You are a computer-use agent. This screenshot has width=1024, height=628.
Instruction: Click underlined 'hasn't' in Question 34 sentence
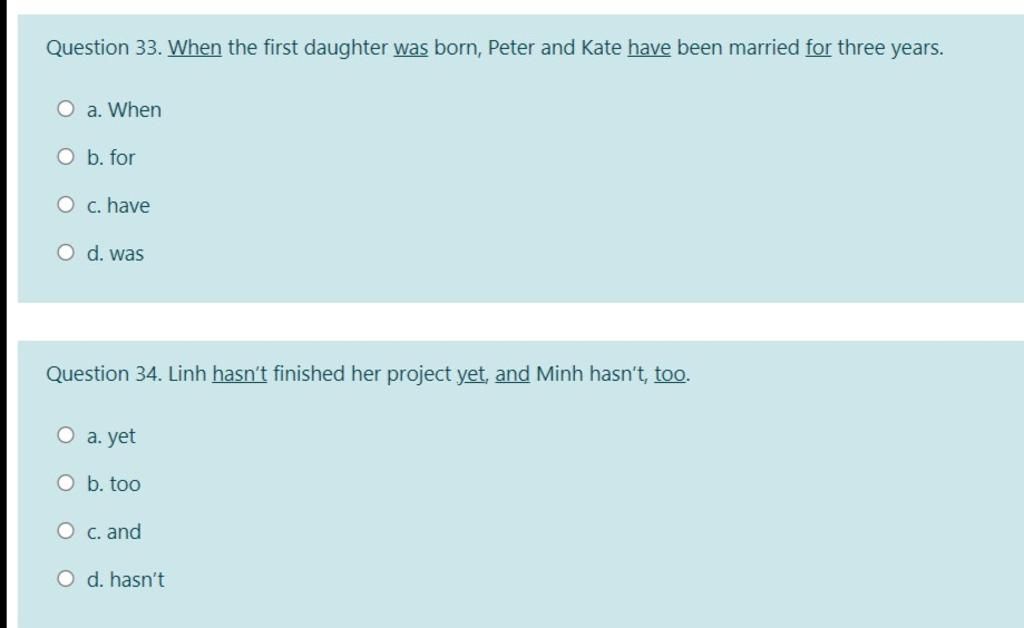point(240,373)
